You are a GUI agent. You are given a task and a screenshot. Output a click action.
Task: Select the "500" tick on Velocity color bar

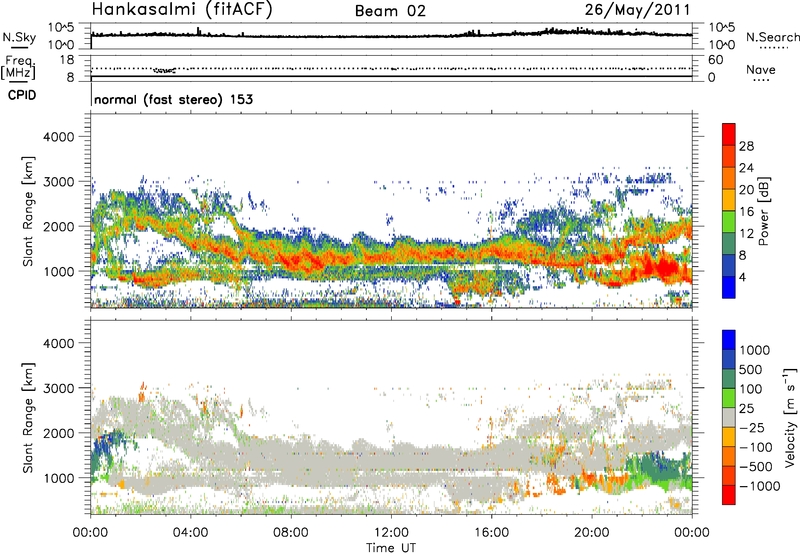click(x=751, y=370)
